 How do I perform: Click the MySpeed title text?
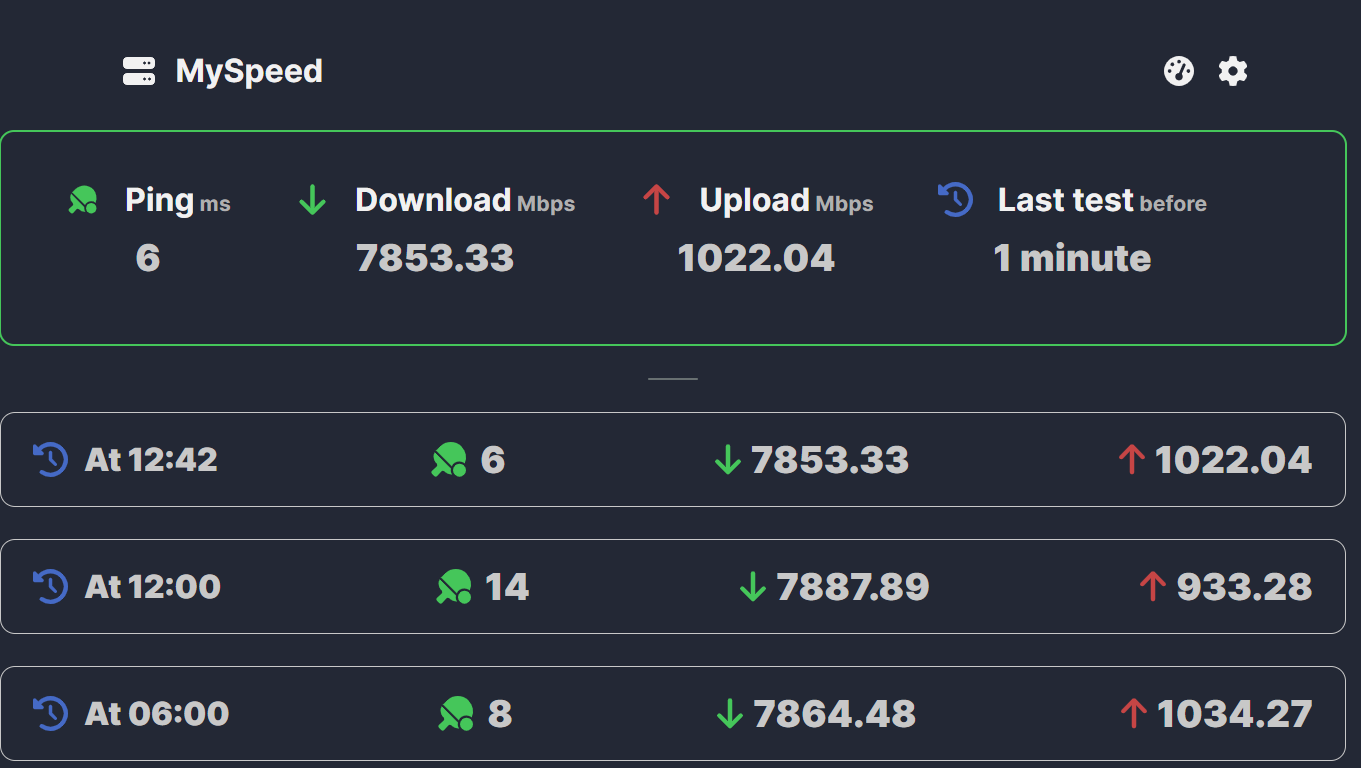[x=249, y=71]
